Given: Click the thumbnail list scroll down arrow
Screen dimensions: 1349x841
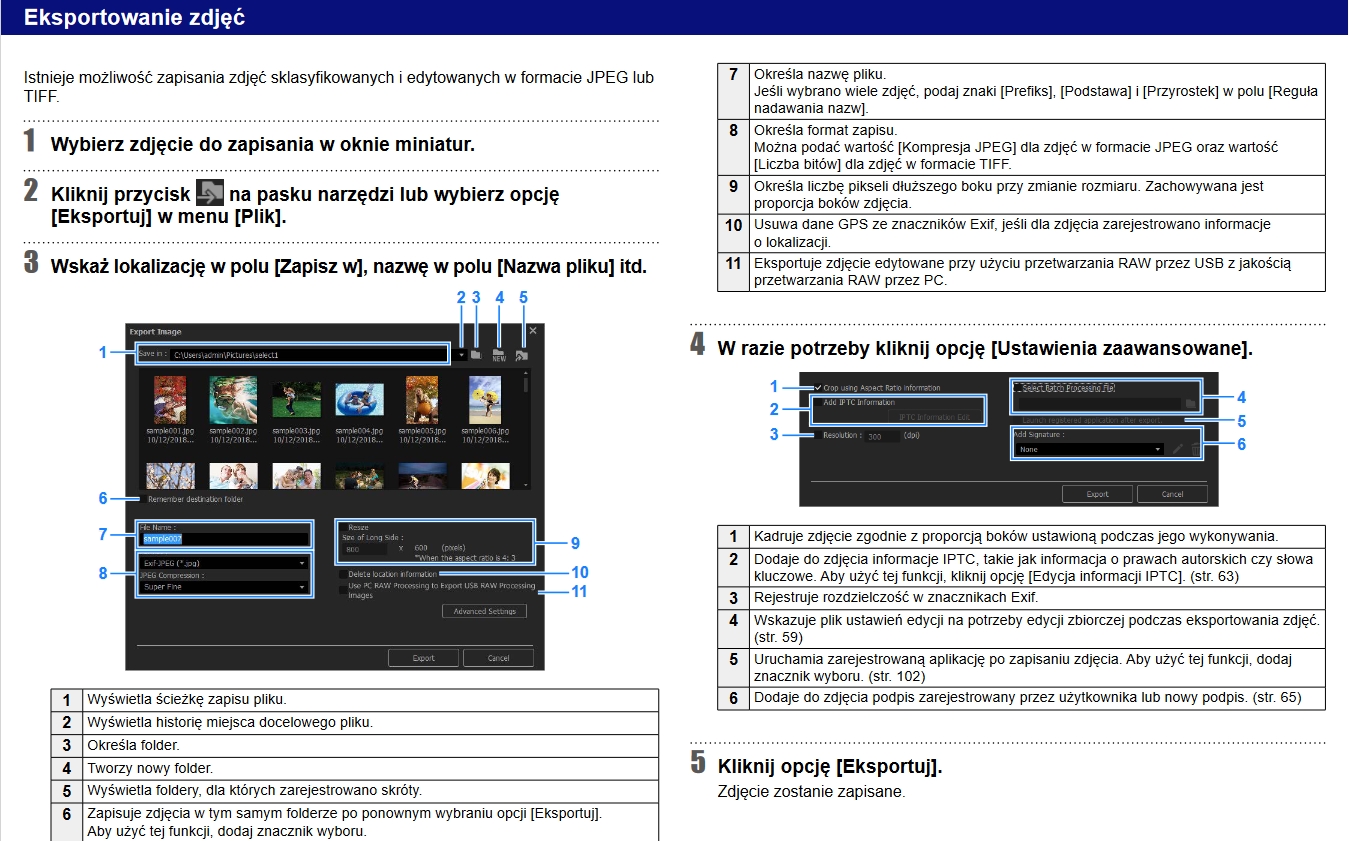Looking at the screenshot, I should (527, 484).
